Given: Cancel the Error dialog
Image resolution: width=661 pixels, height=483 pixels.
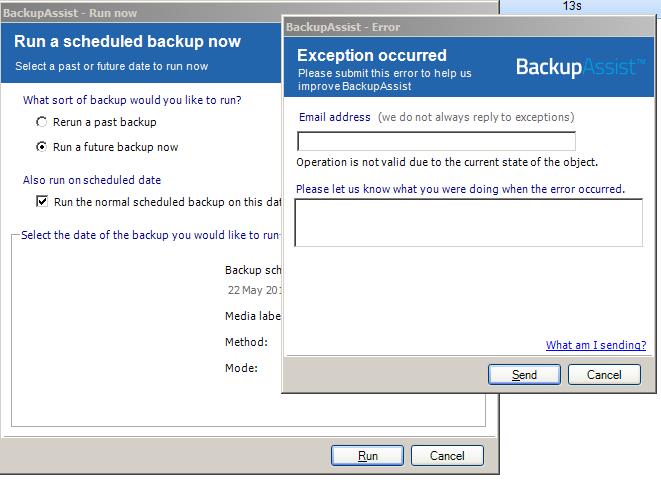Looking at the screenshot, I should (x=604, y=375).
